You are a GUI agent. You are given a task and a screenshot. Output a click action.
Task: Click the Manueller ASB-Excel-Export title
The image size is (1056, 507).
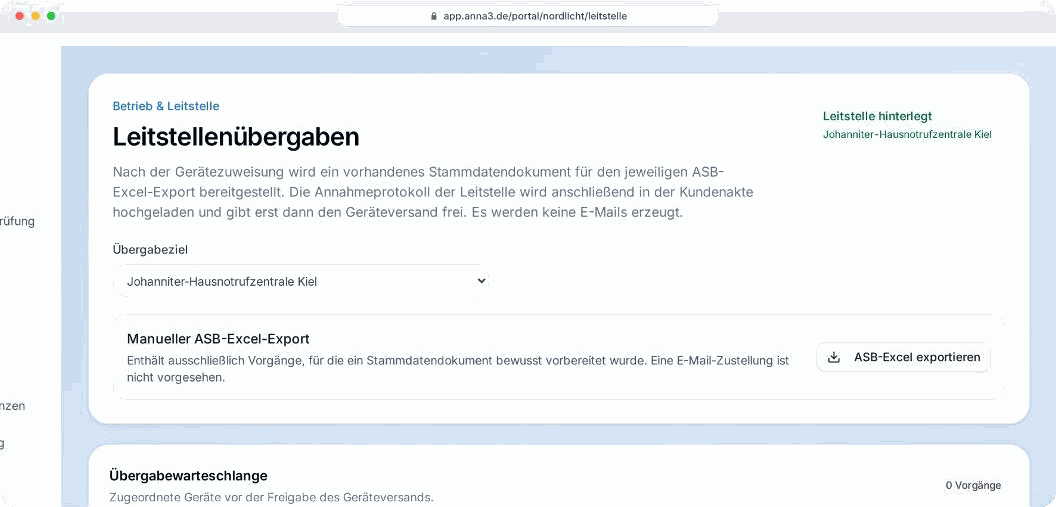pyautogui.click(x=218, y=339)
